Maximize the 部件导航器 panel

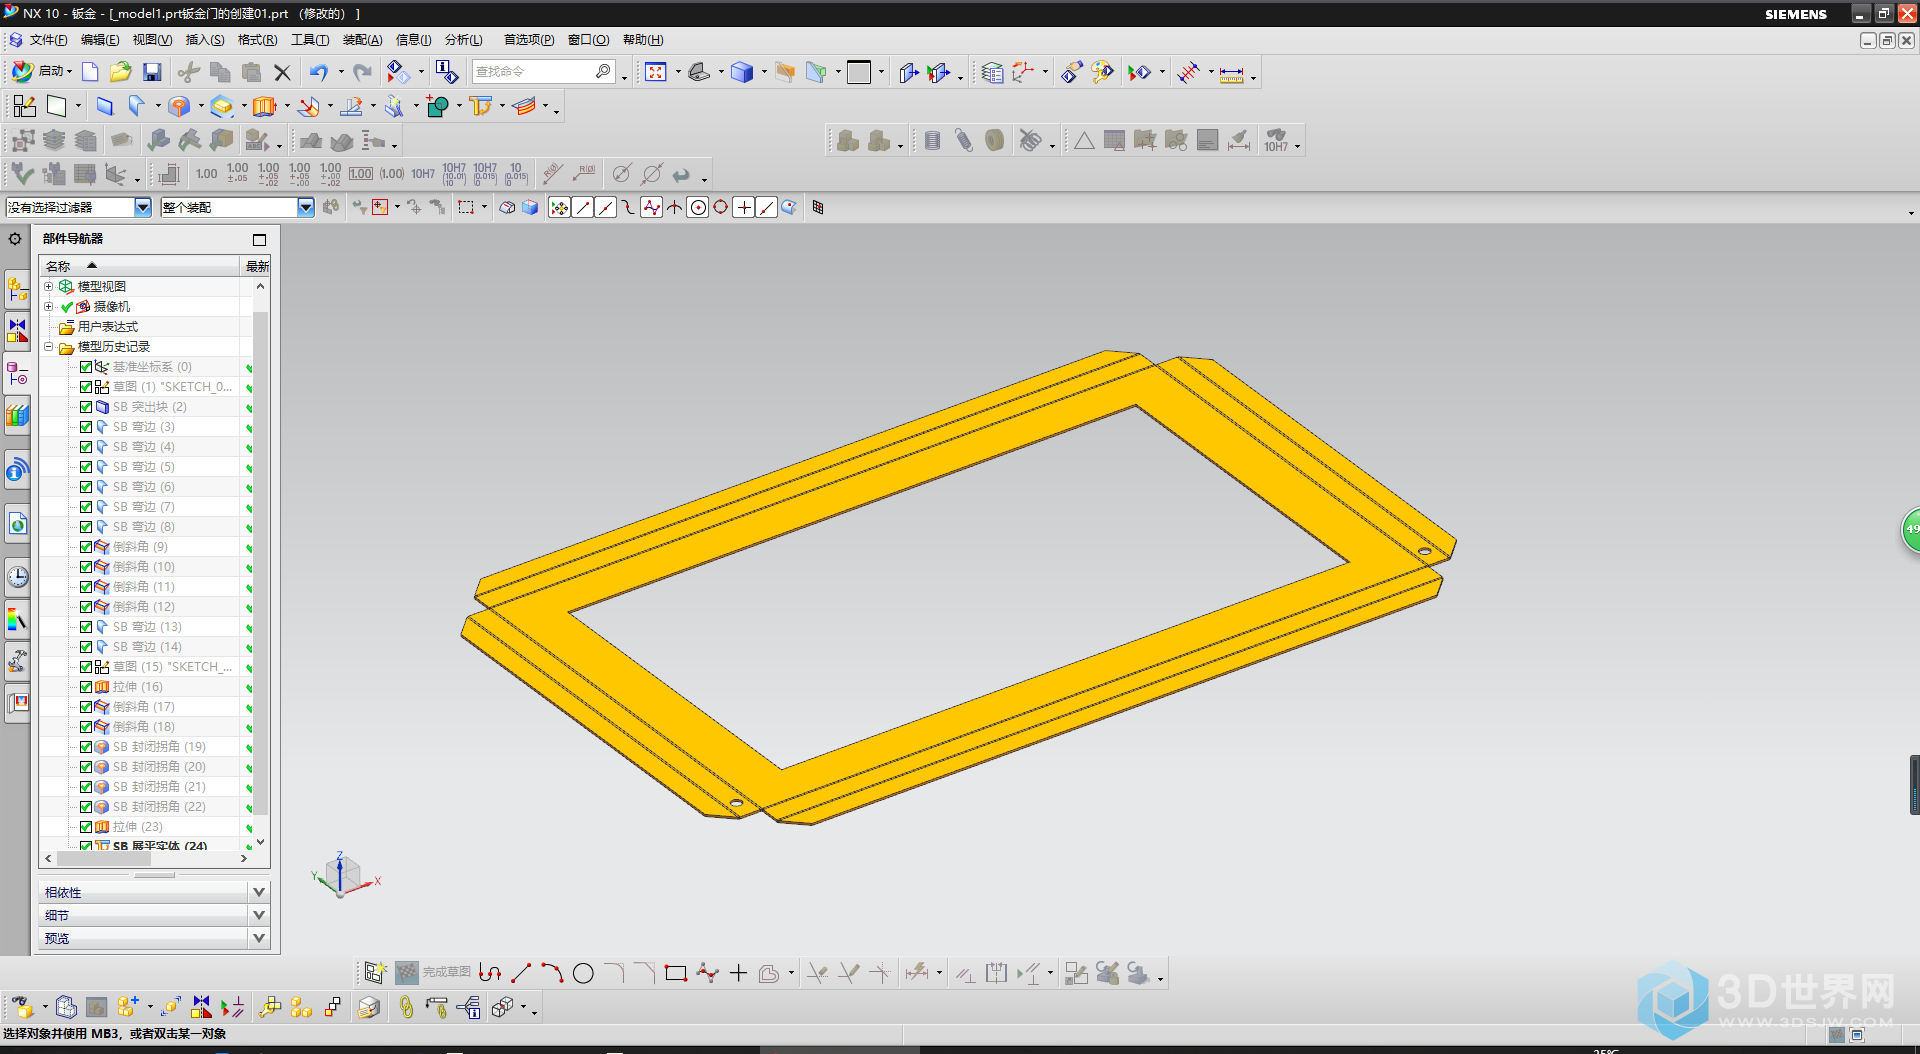pos(260,240)
